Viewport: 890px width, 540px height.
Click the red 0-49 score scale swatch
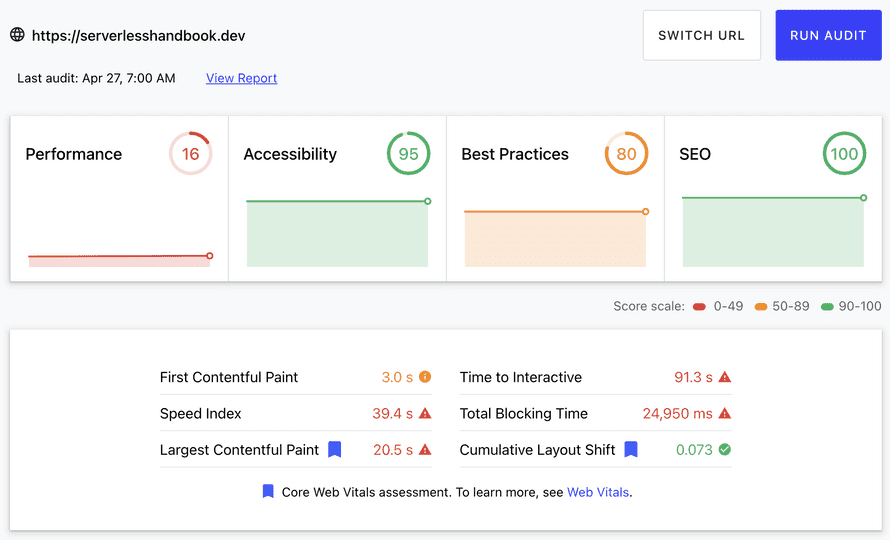click(699, 306)
